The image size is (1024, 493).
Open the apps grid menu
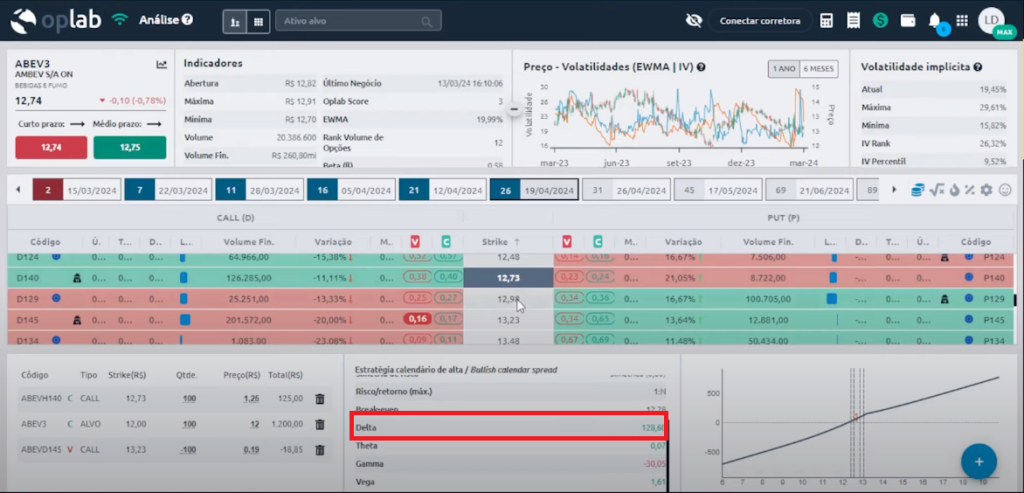[x=962, y=20]
